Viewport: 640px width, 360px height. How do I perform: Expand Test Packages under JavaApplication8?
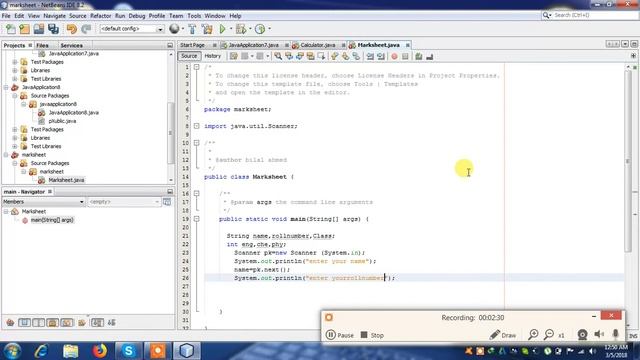click(x=15, y=129)
